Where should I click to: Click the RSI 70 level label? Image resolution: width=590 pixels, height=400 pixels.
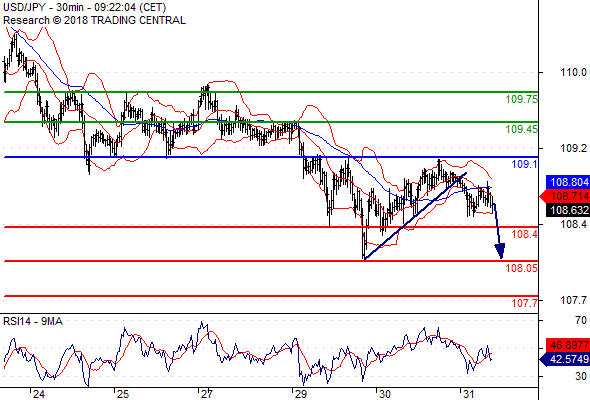point(581,320)
